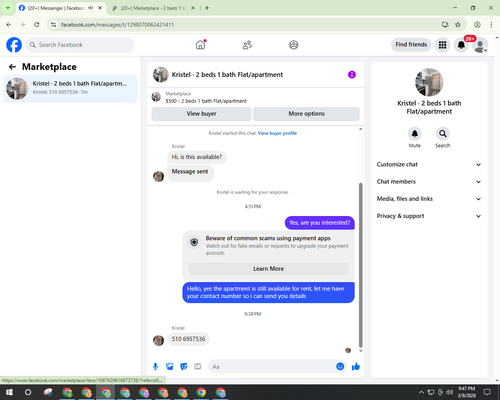The image size is (500, 400).
Task: Bookmark this page with the star icon
Action: pyautogui.click(x=458, y=25)
